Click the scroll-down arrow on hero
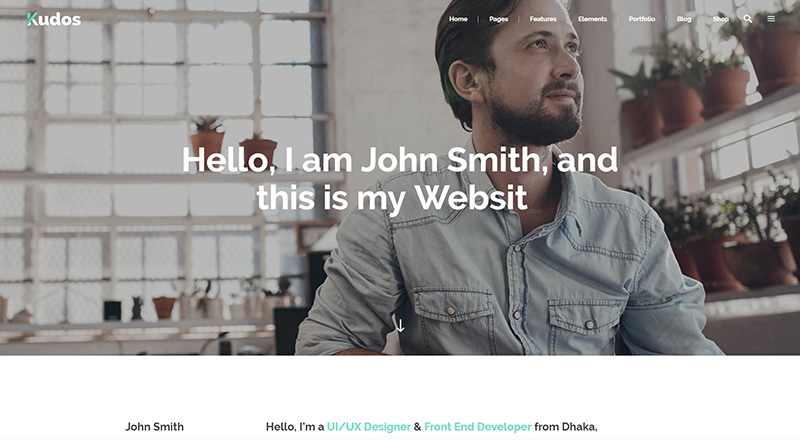The height and width of the screenshot is (440, 800). pos(401,326)
